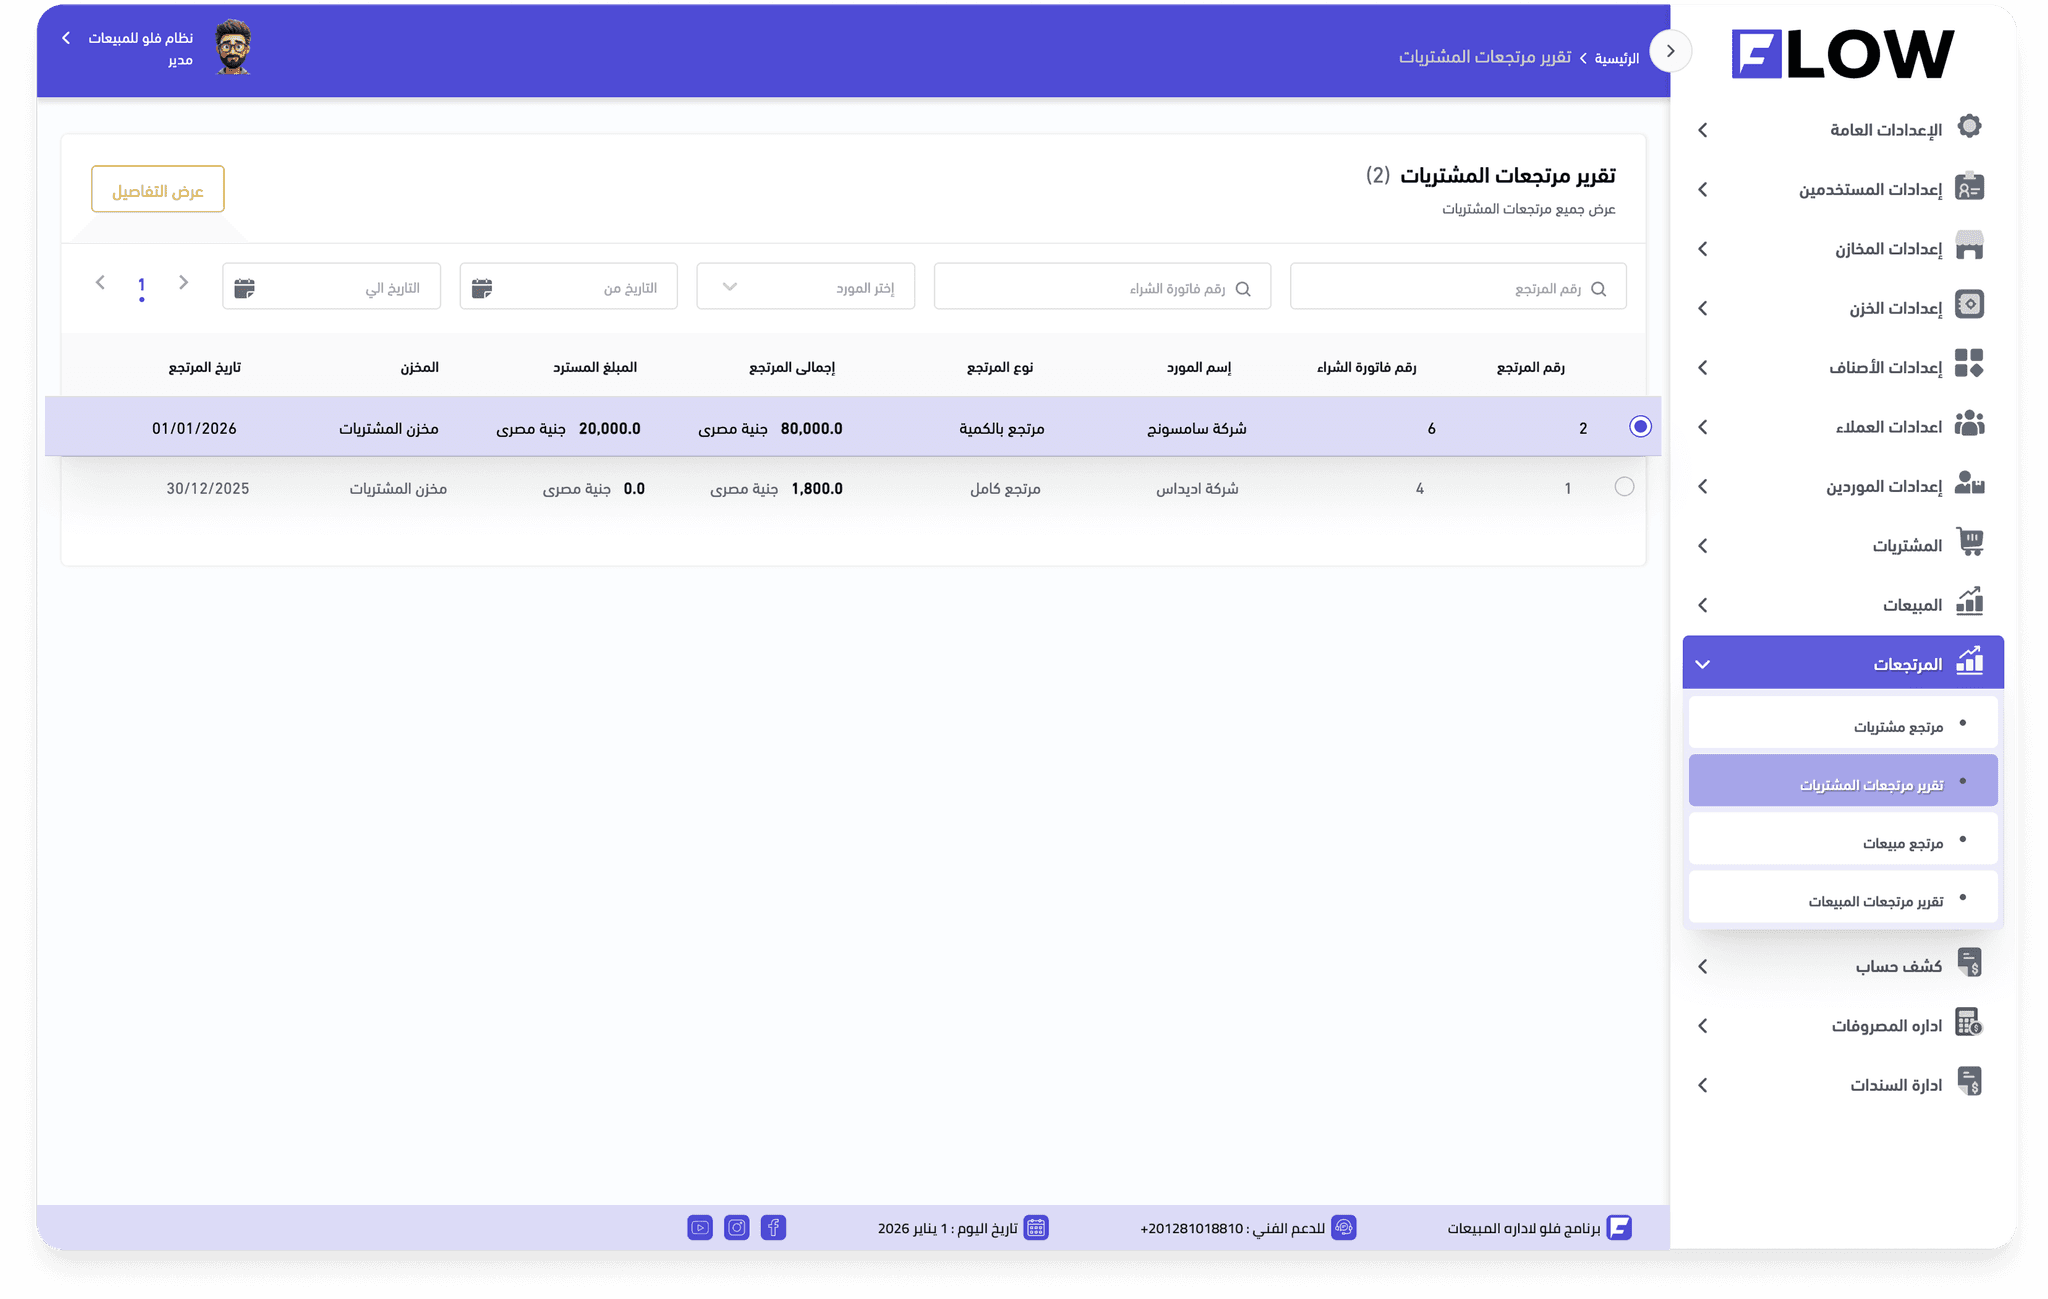The width and height of the screenshot is (2048, 1299).
Task: Open the calendar icon in the 'التاريخ من' field
Action: [x=482, y=288]
